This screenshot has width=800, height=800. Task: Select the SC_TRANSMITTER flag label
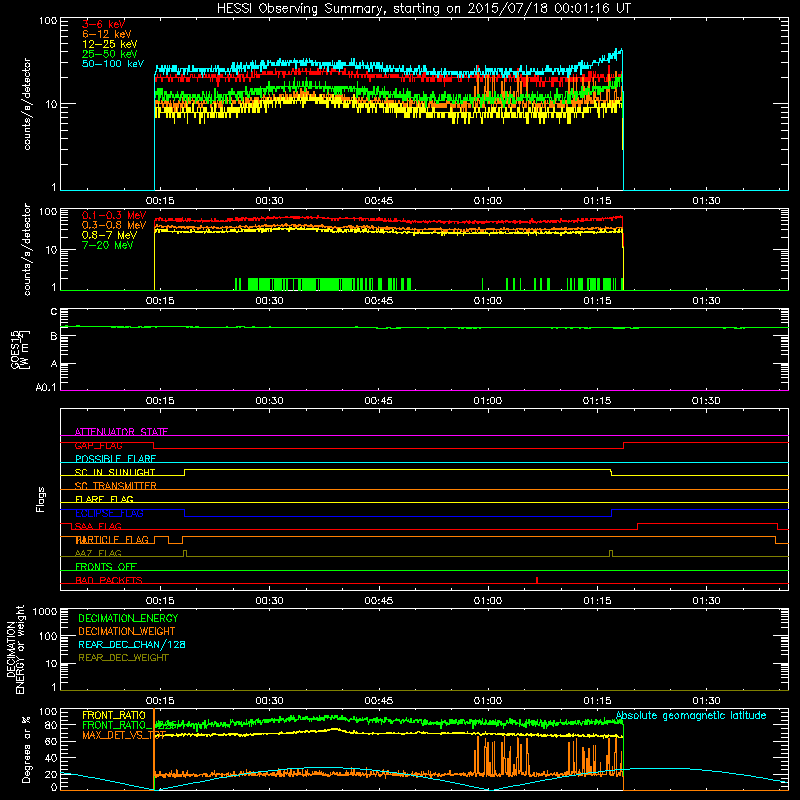pyautogui.click(x=116, y=486)
